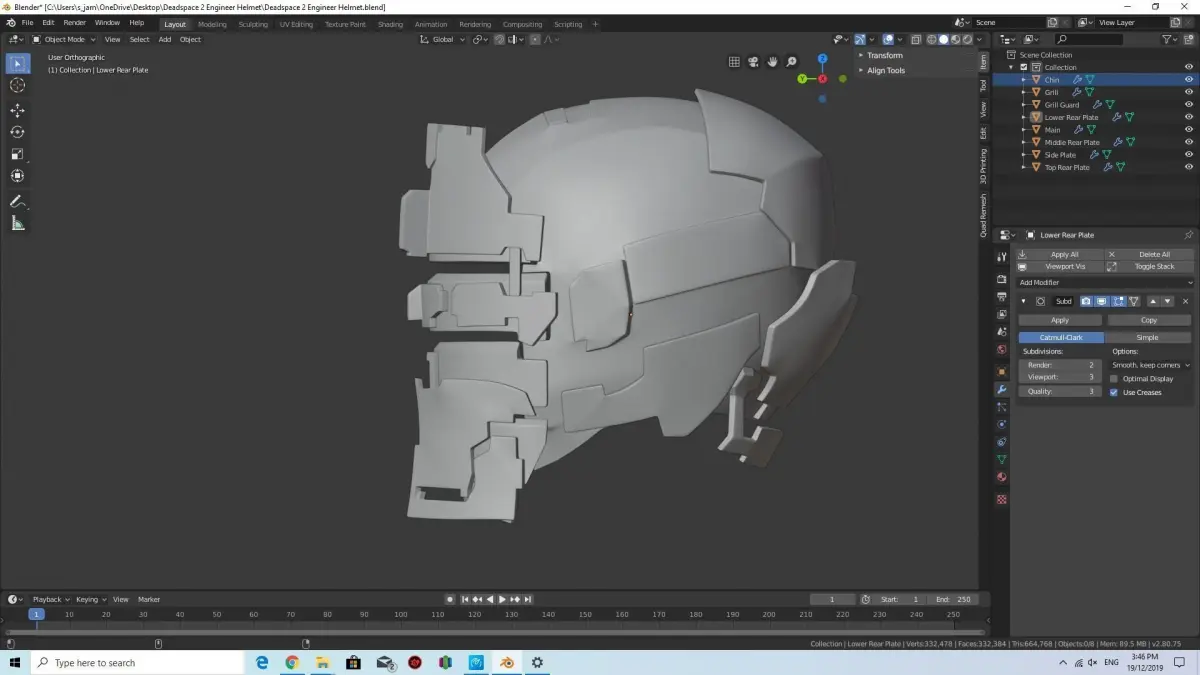1200x675 pixels.
Task: Toggle the camera view icon
Action: 753,62
